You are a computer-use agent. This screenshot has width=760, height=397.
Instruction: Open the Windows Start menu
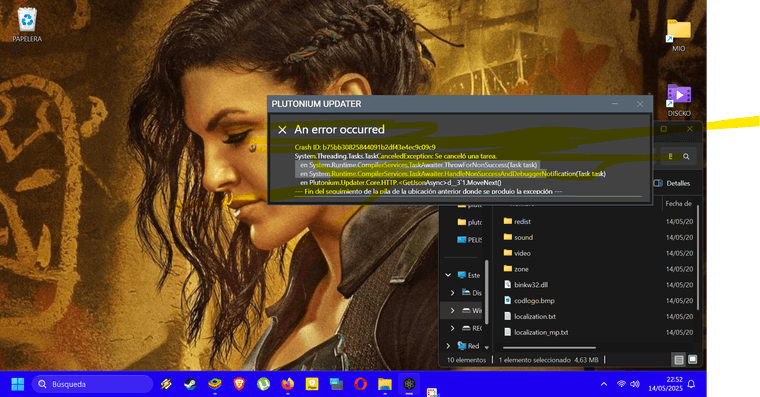coord(17,384)
